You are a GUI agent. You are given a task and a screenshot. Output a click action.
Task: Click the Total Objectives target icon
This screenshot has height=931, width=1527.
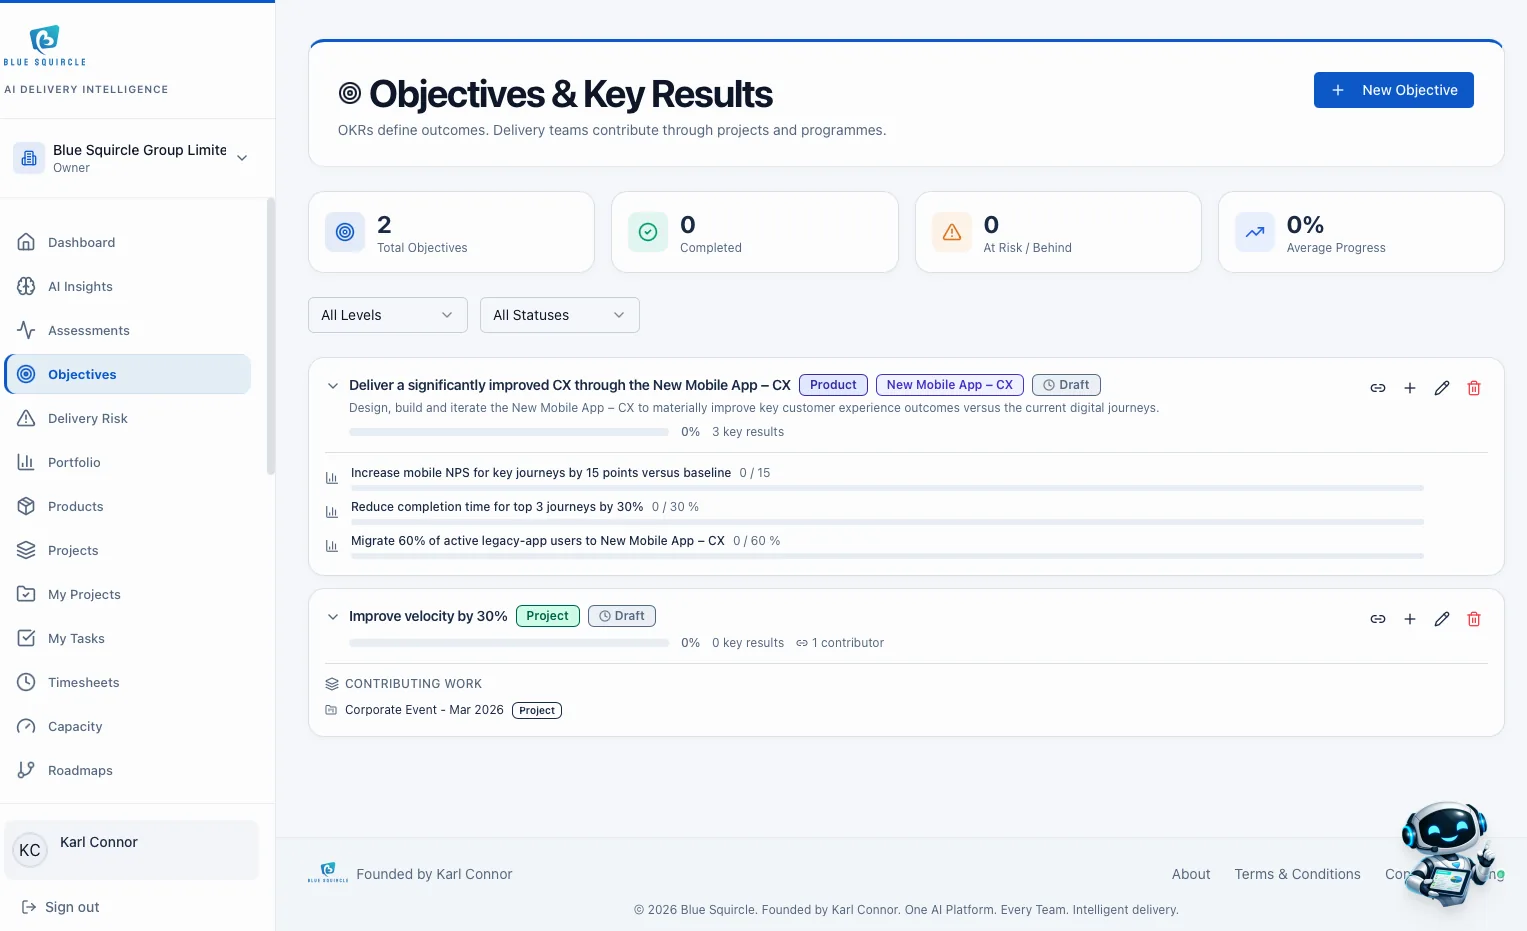(x=345, y=232)
